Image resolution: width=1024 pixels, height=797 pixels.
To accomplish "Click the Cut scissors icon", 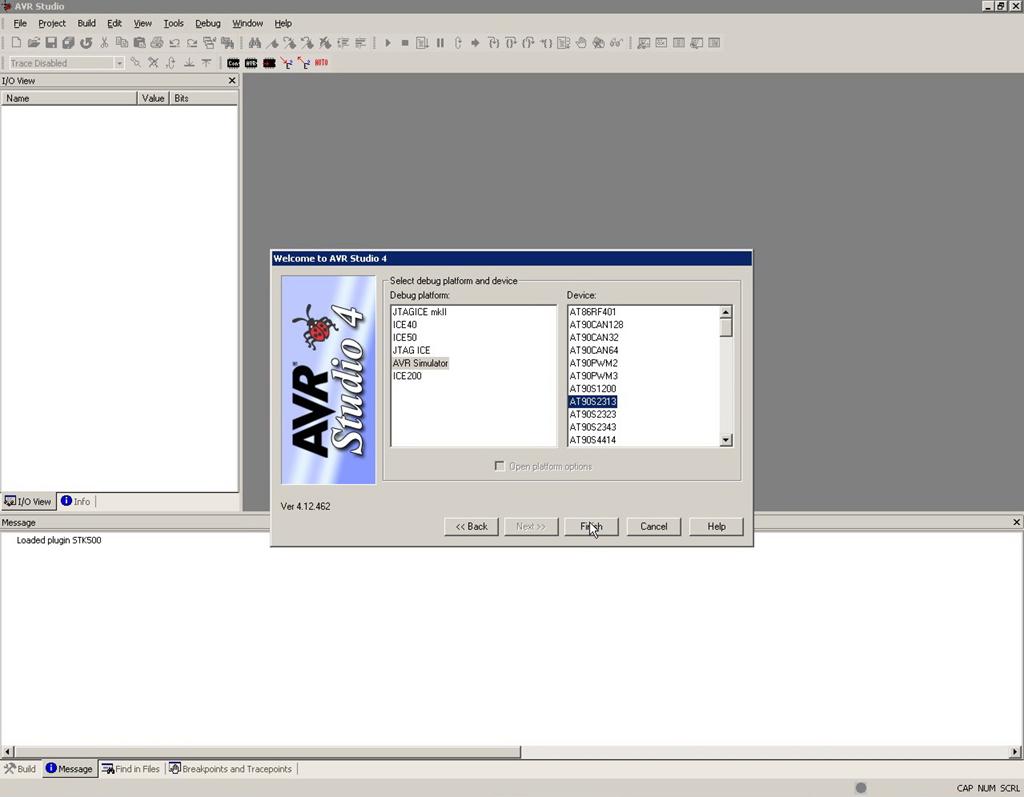I will [104, 43].
